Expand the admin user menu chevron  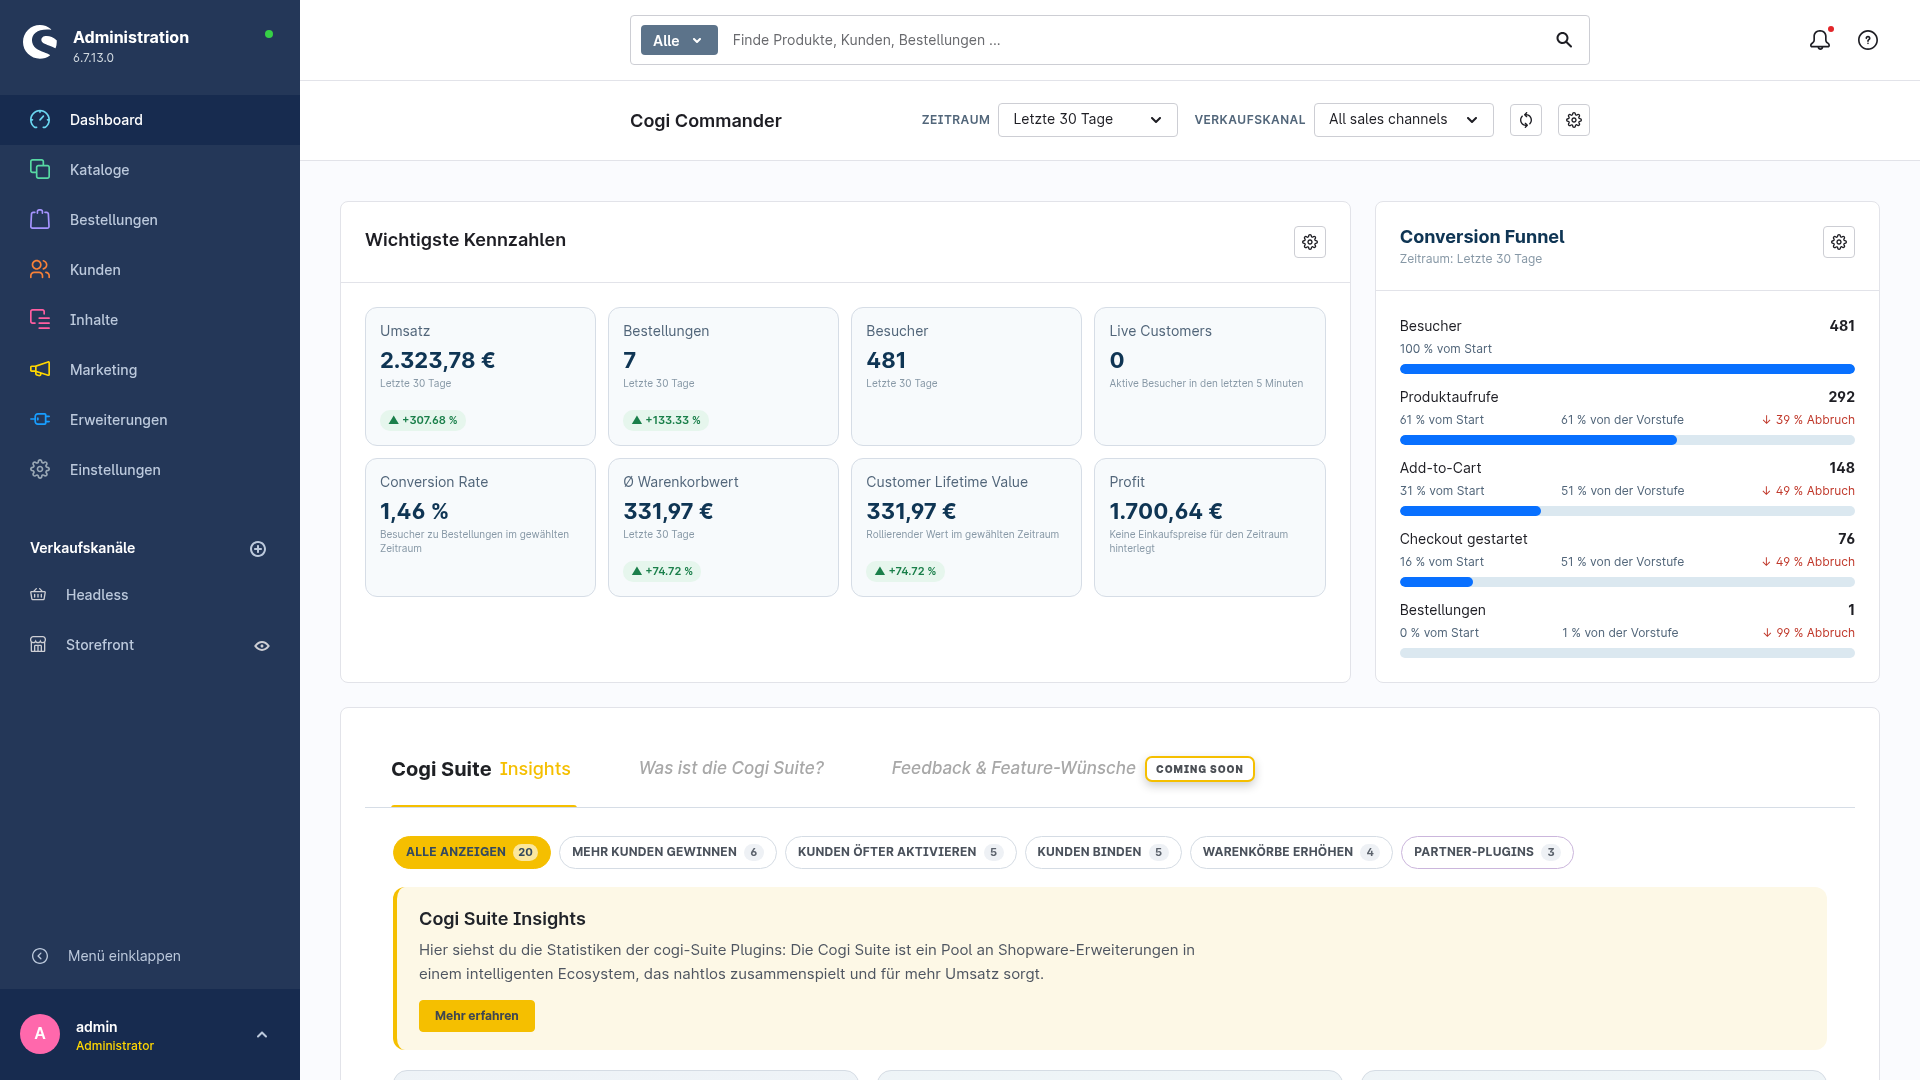click(x=262, y=1035)
